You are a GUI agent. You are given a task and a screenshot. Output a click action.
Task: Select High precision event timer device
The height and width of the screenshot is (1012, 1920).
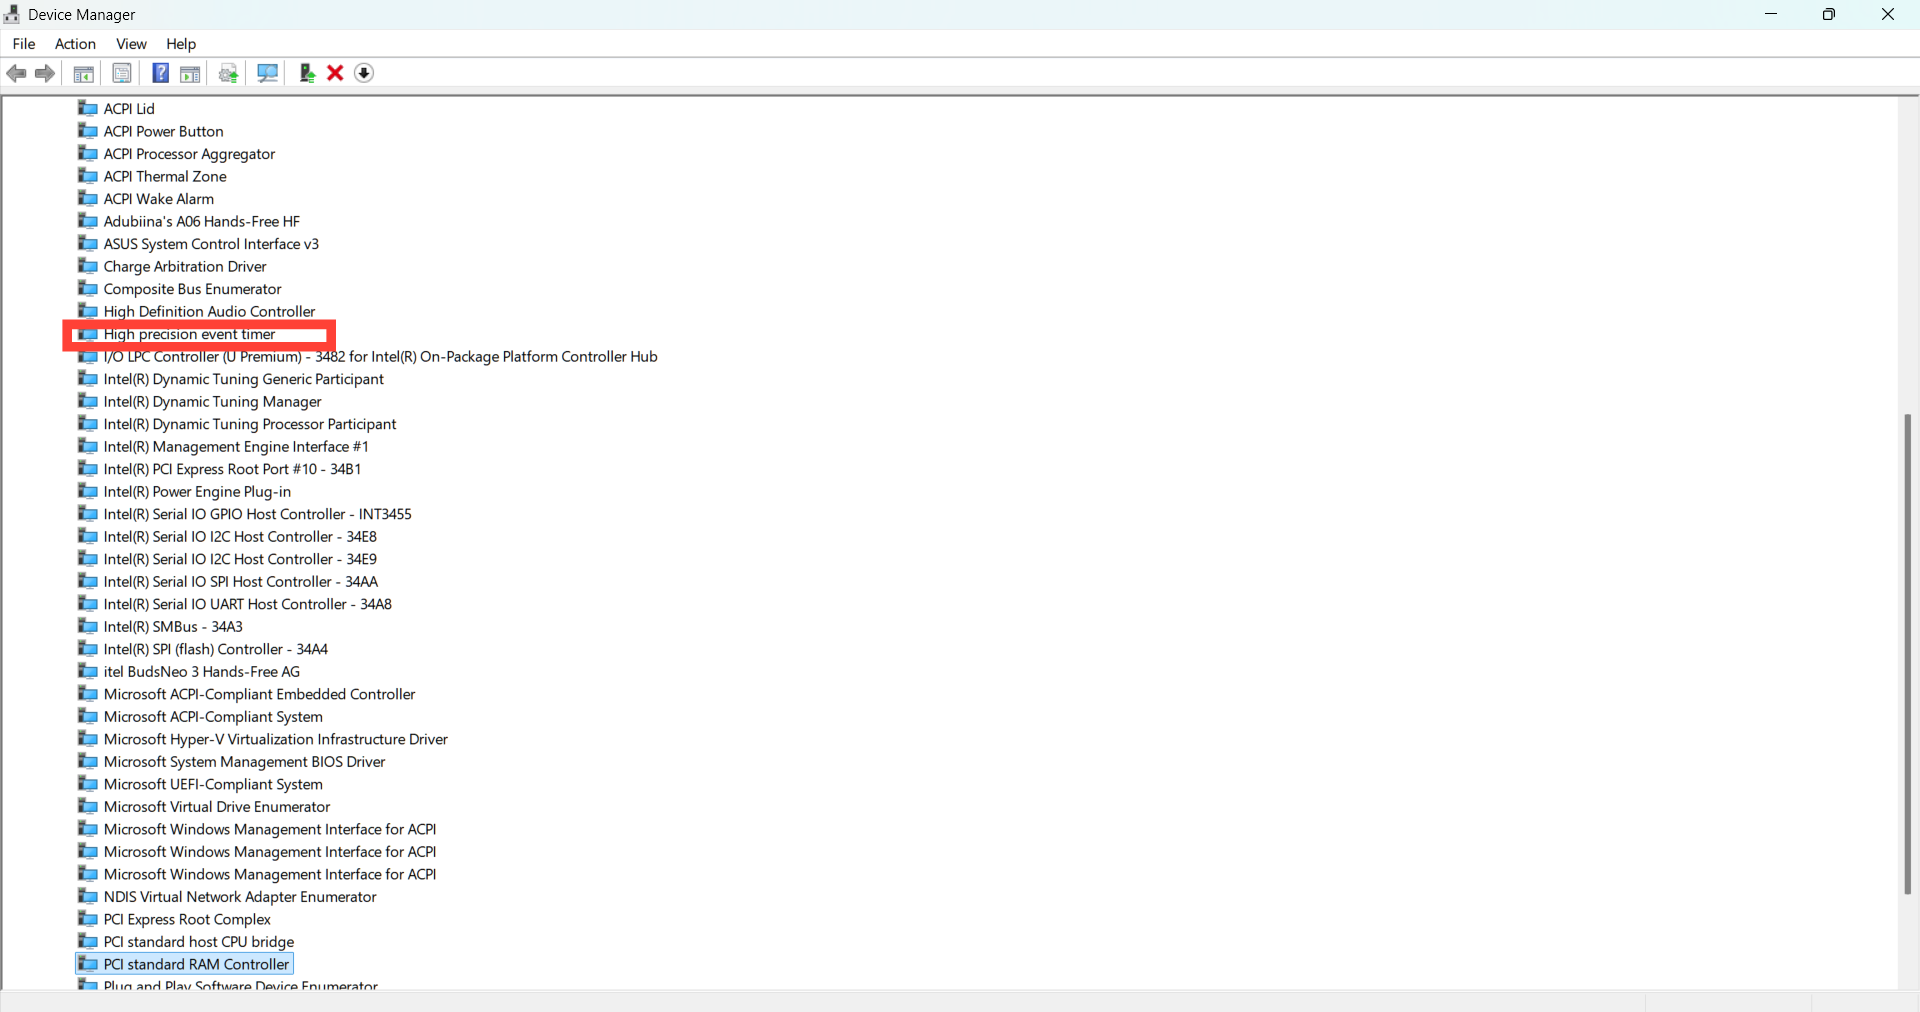point(189,334)
